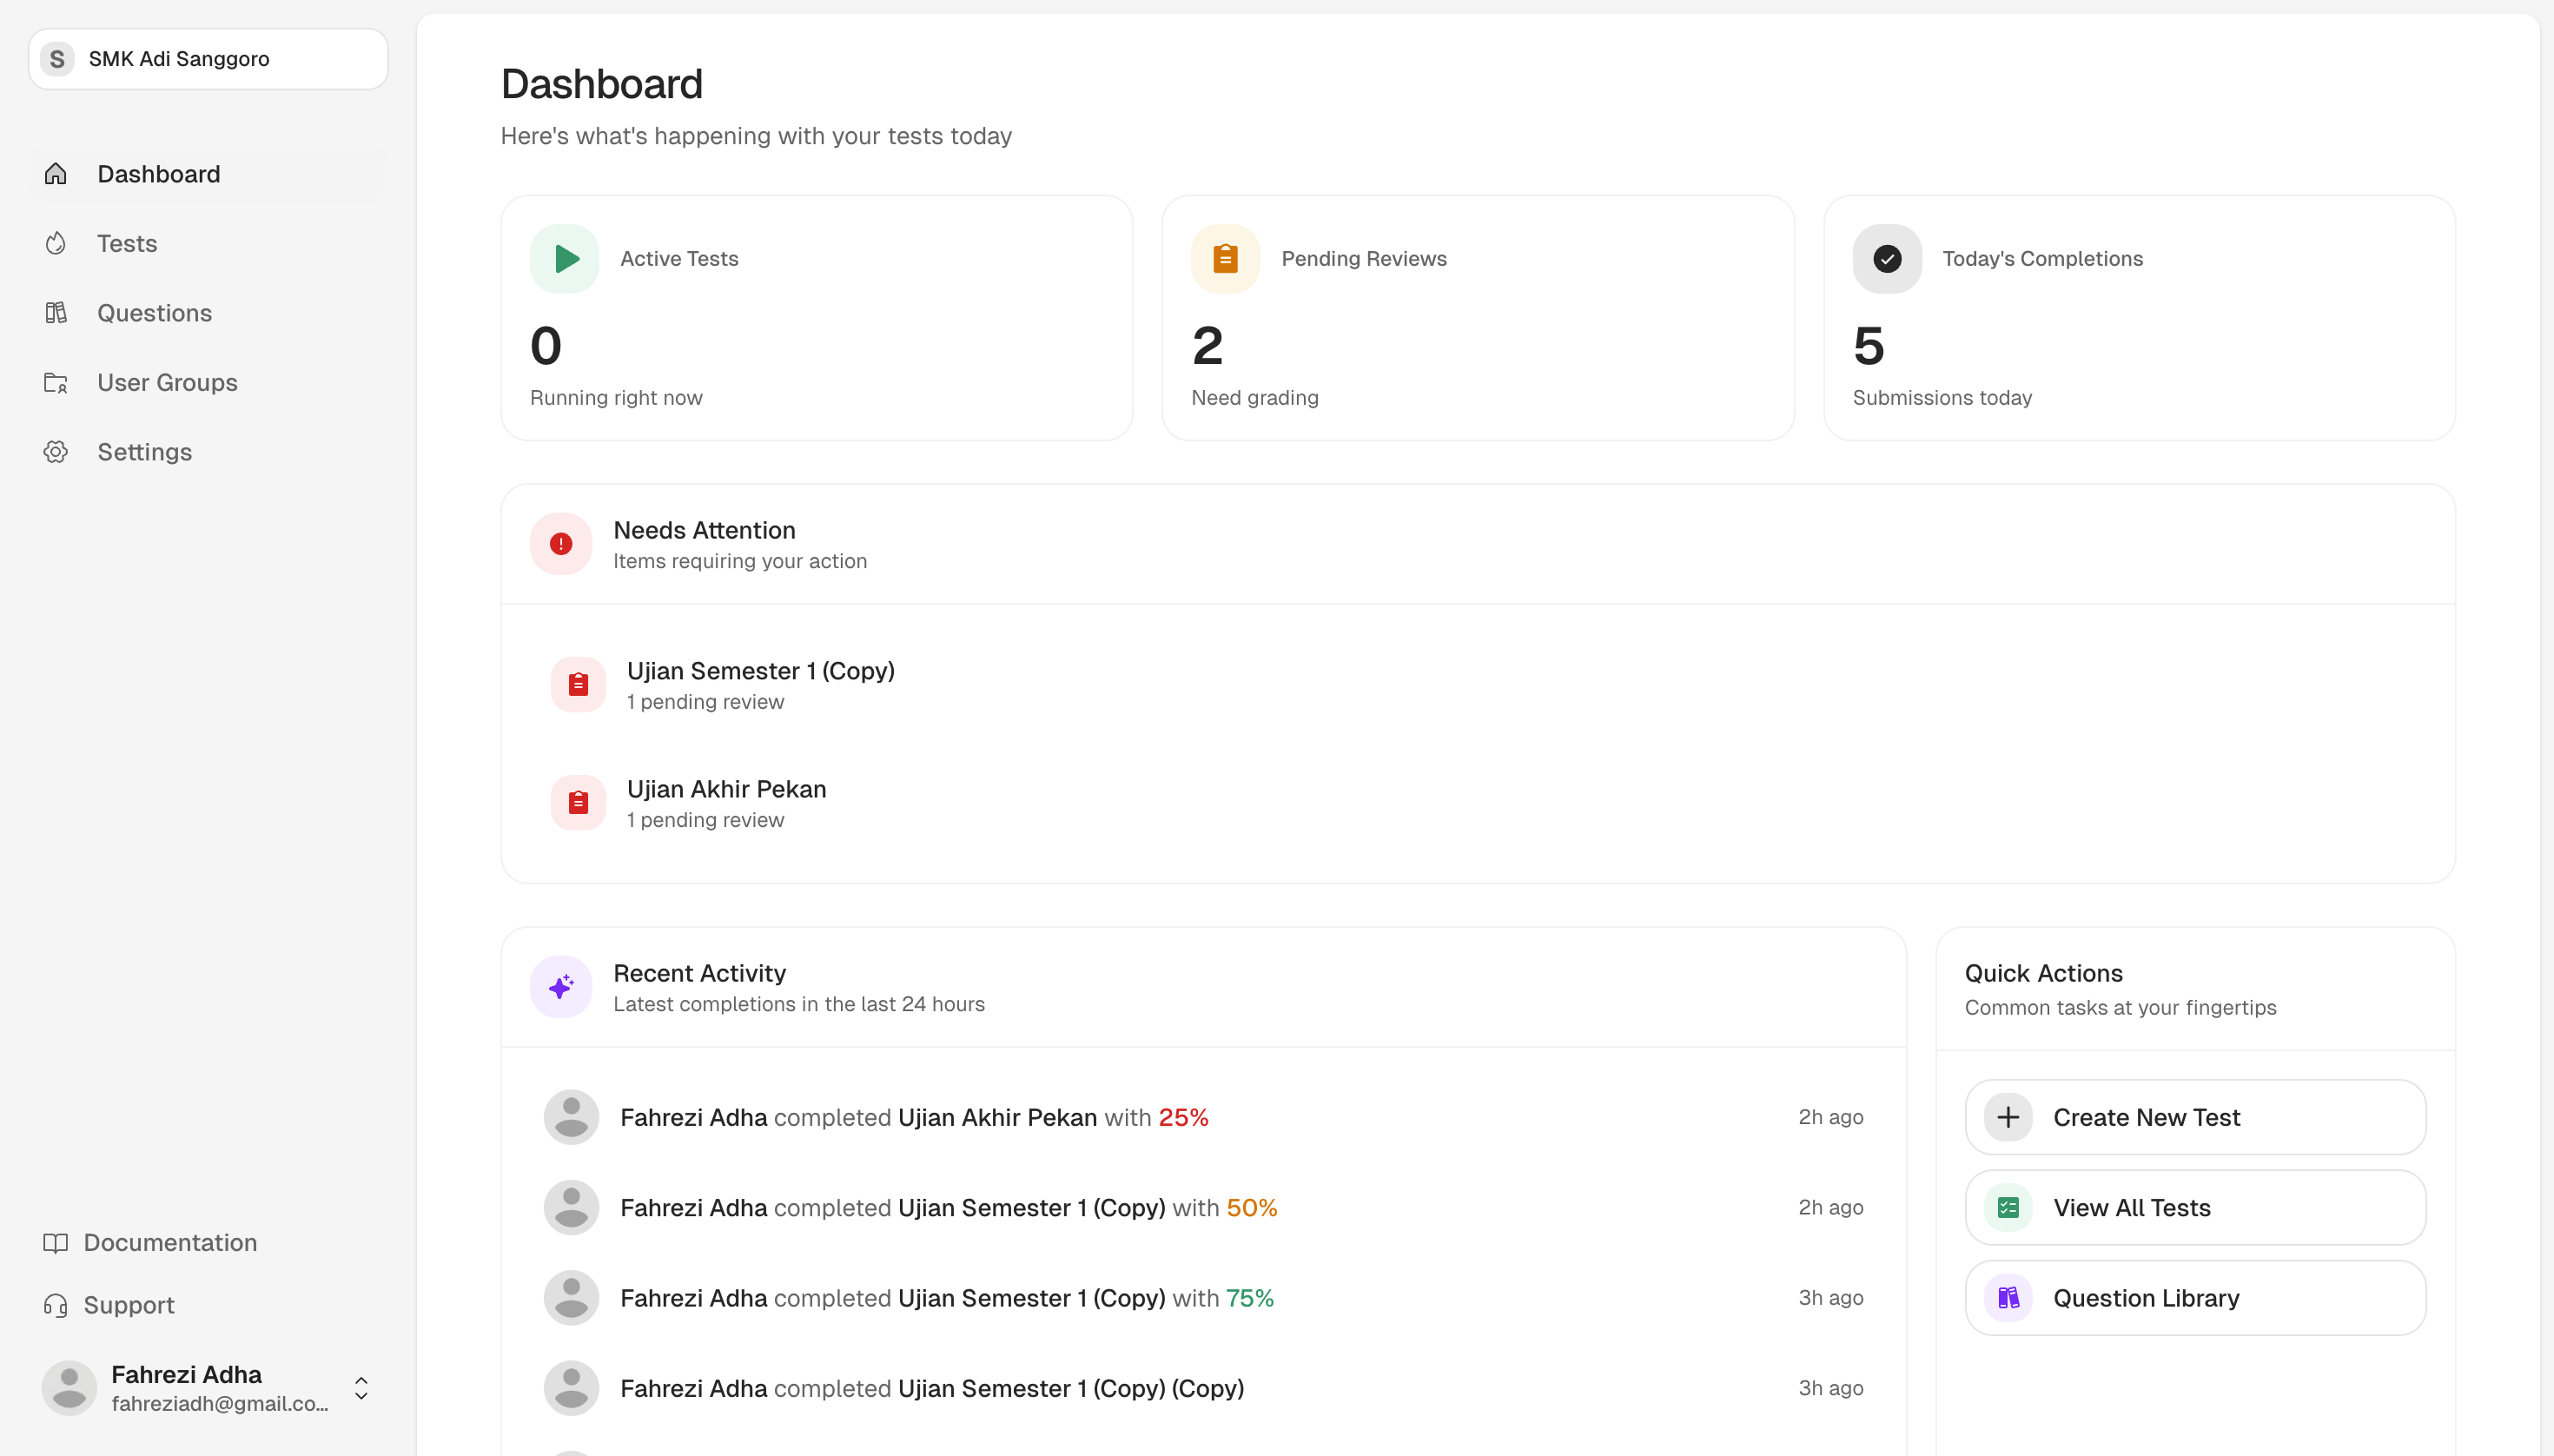Click Create New Test

coord(2147,1116)
